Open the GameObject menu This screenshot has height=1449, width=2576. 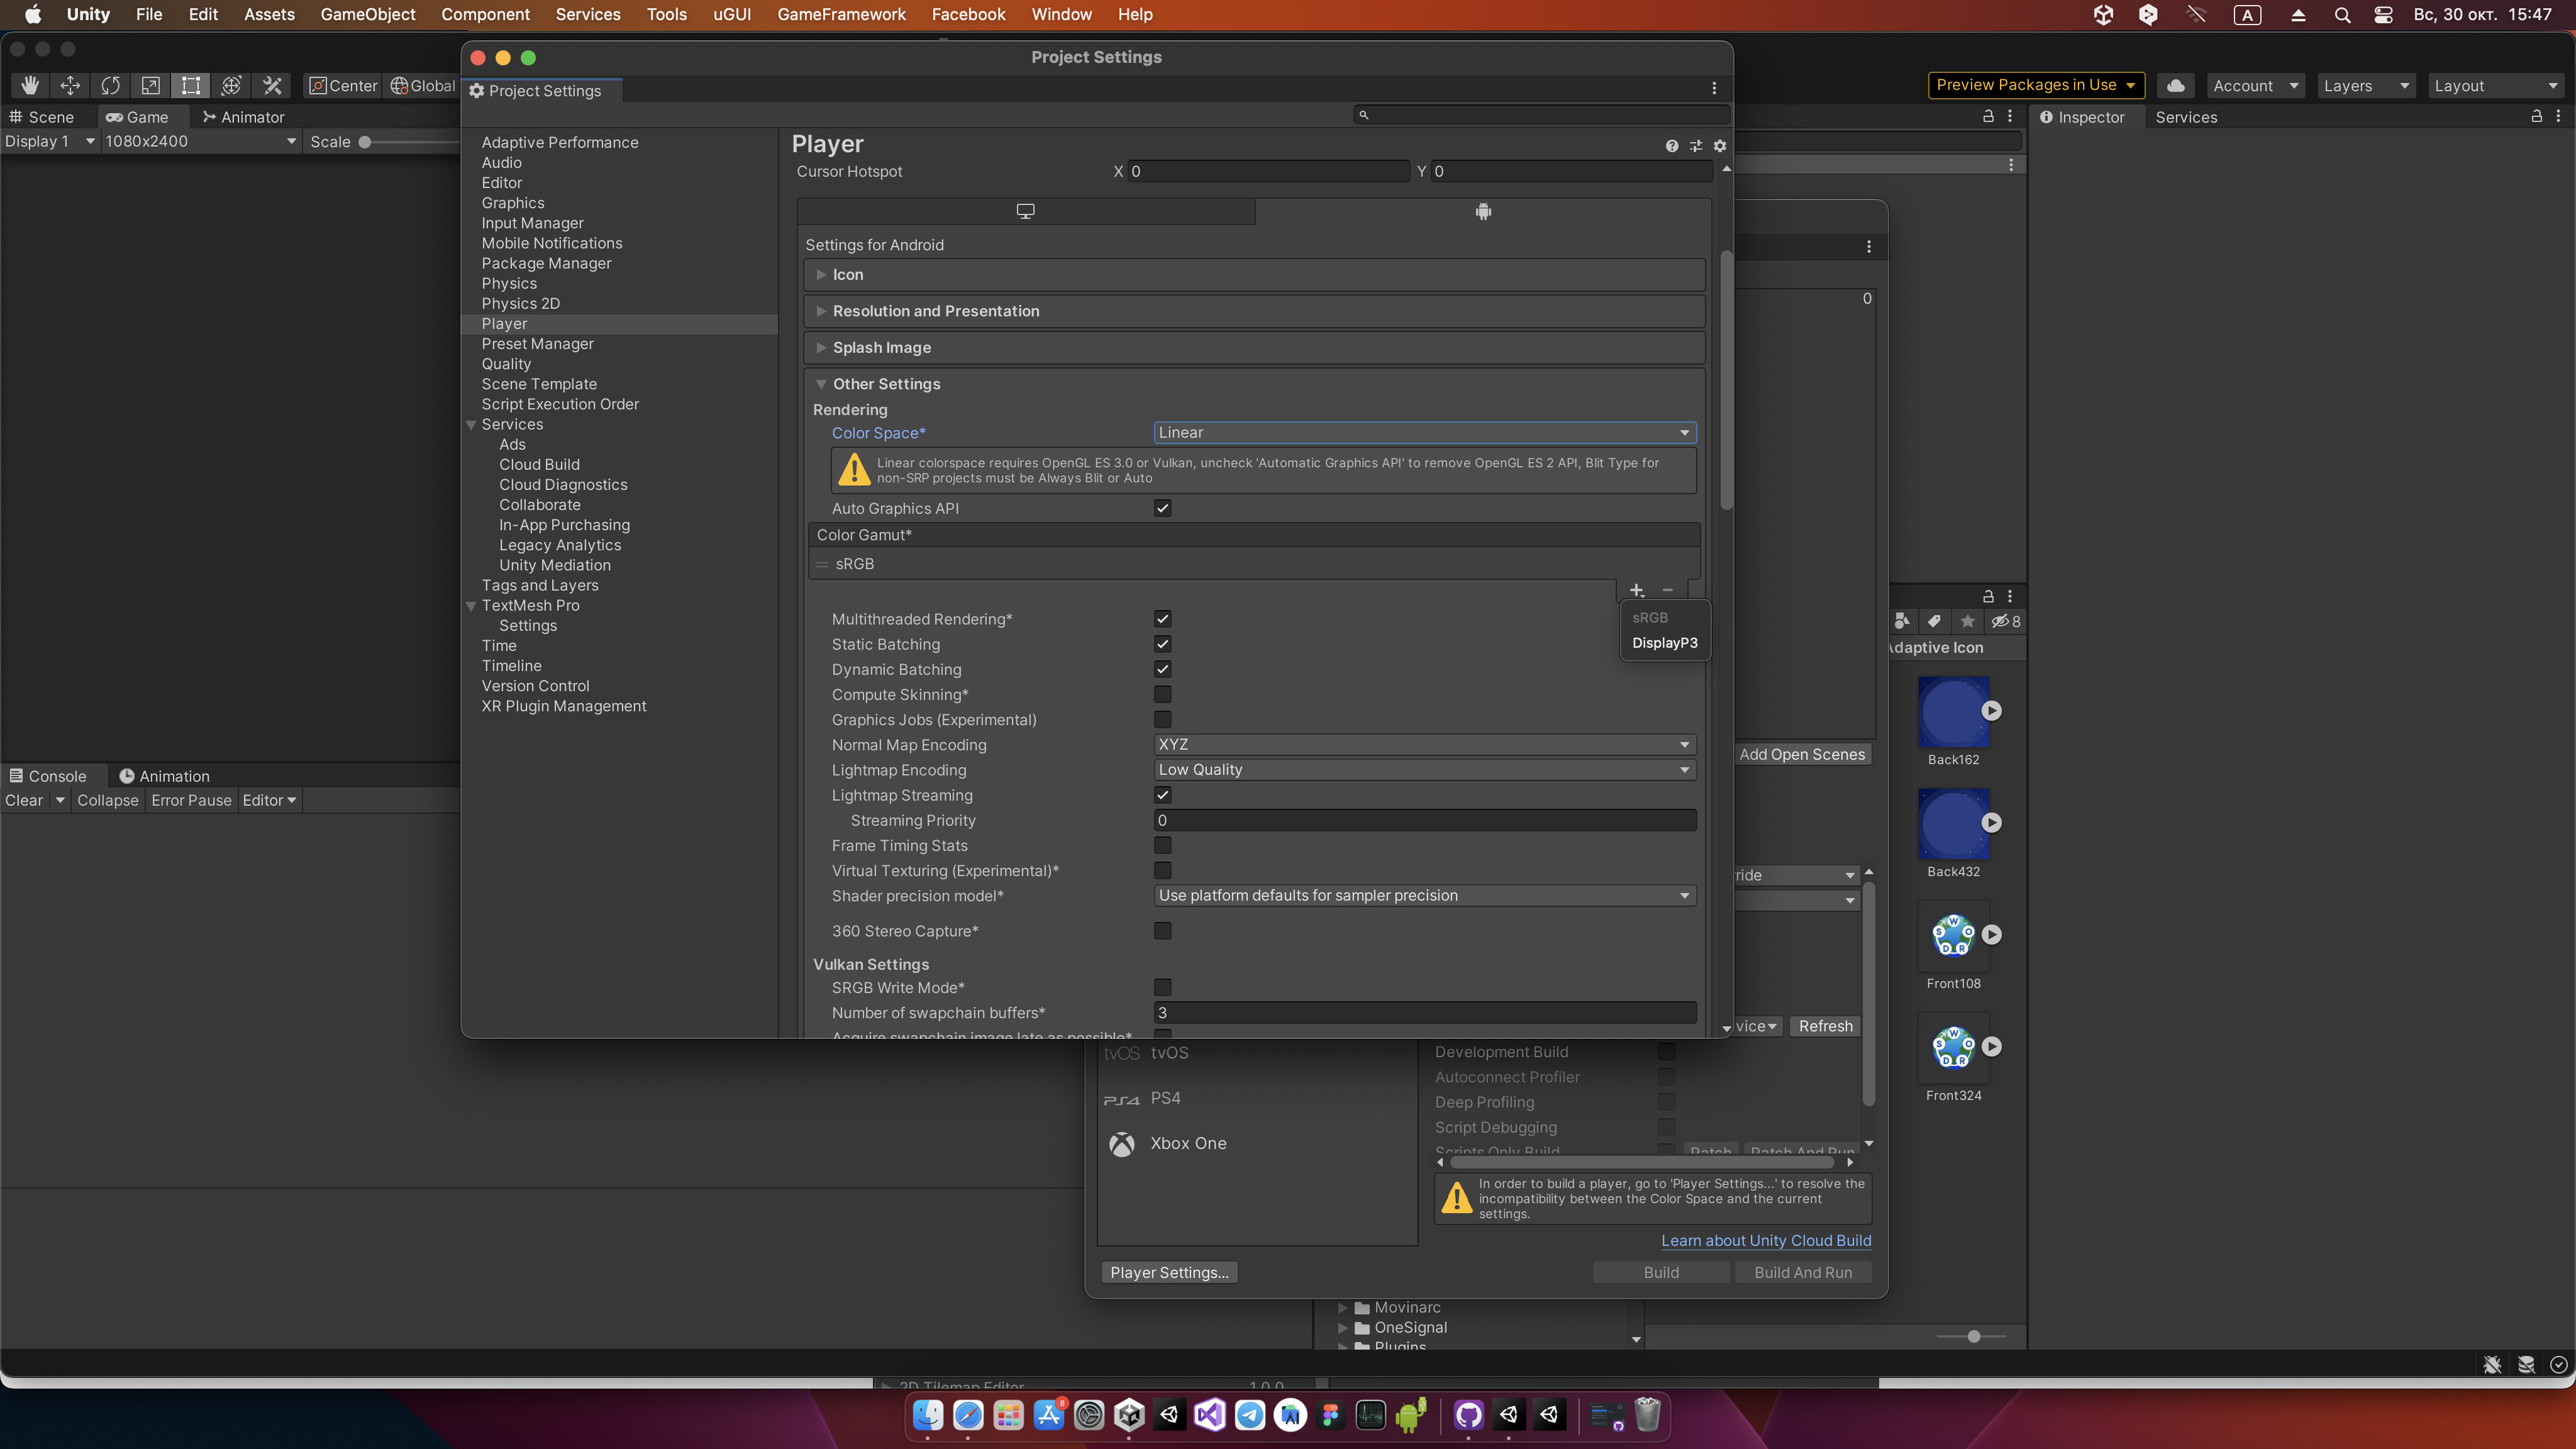367,14
